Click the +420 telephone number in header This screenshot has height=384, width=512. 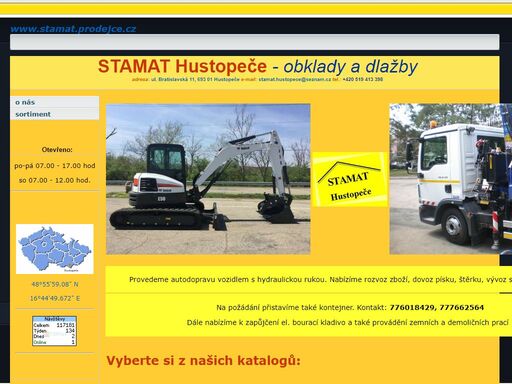click(363, 79)
